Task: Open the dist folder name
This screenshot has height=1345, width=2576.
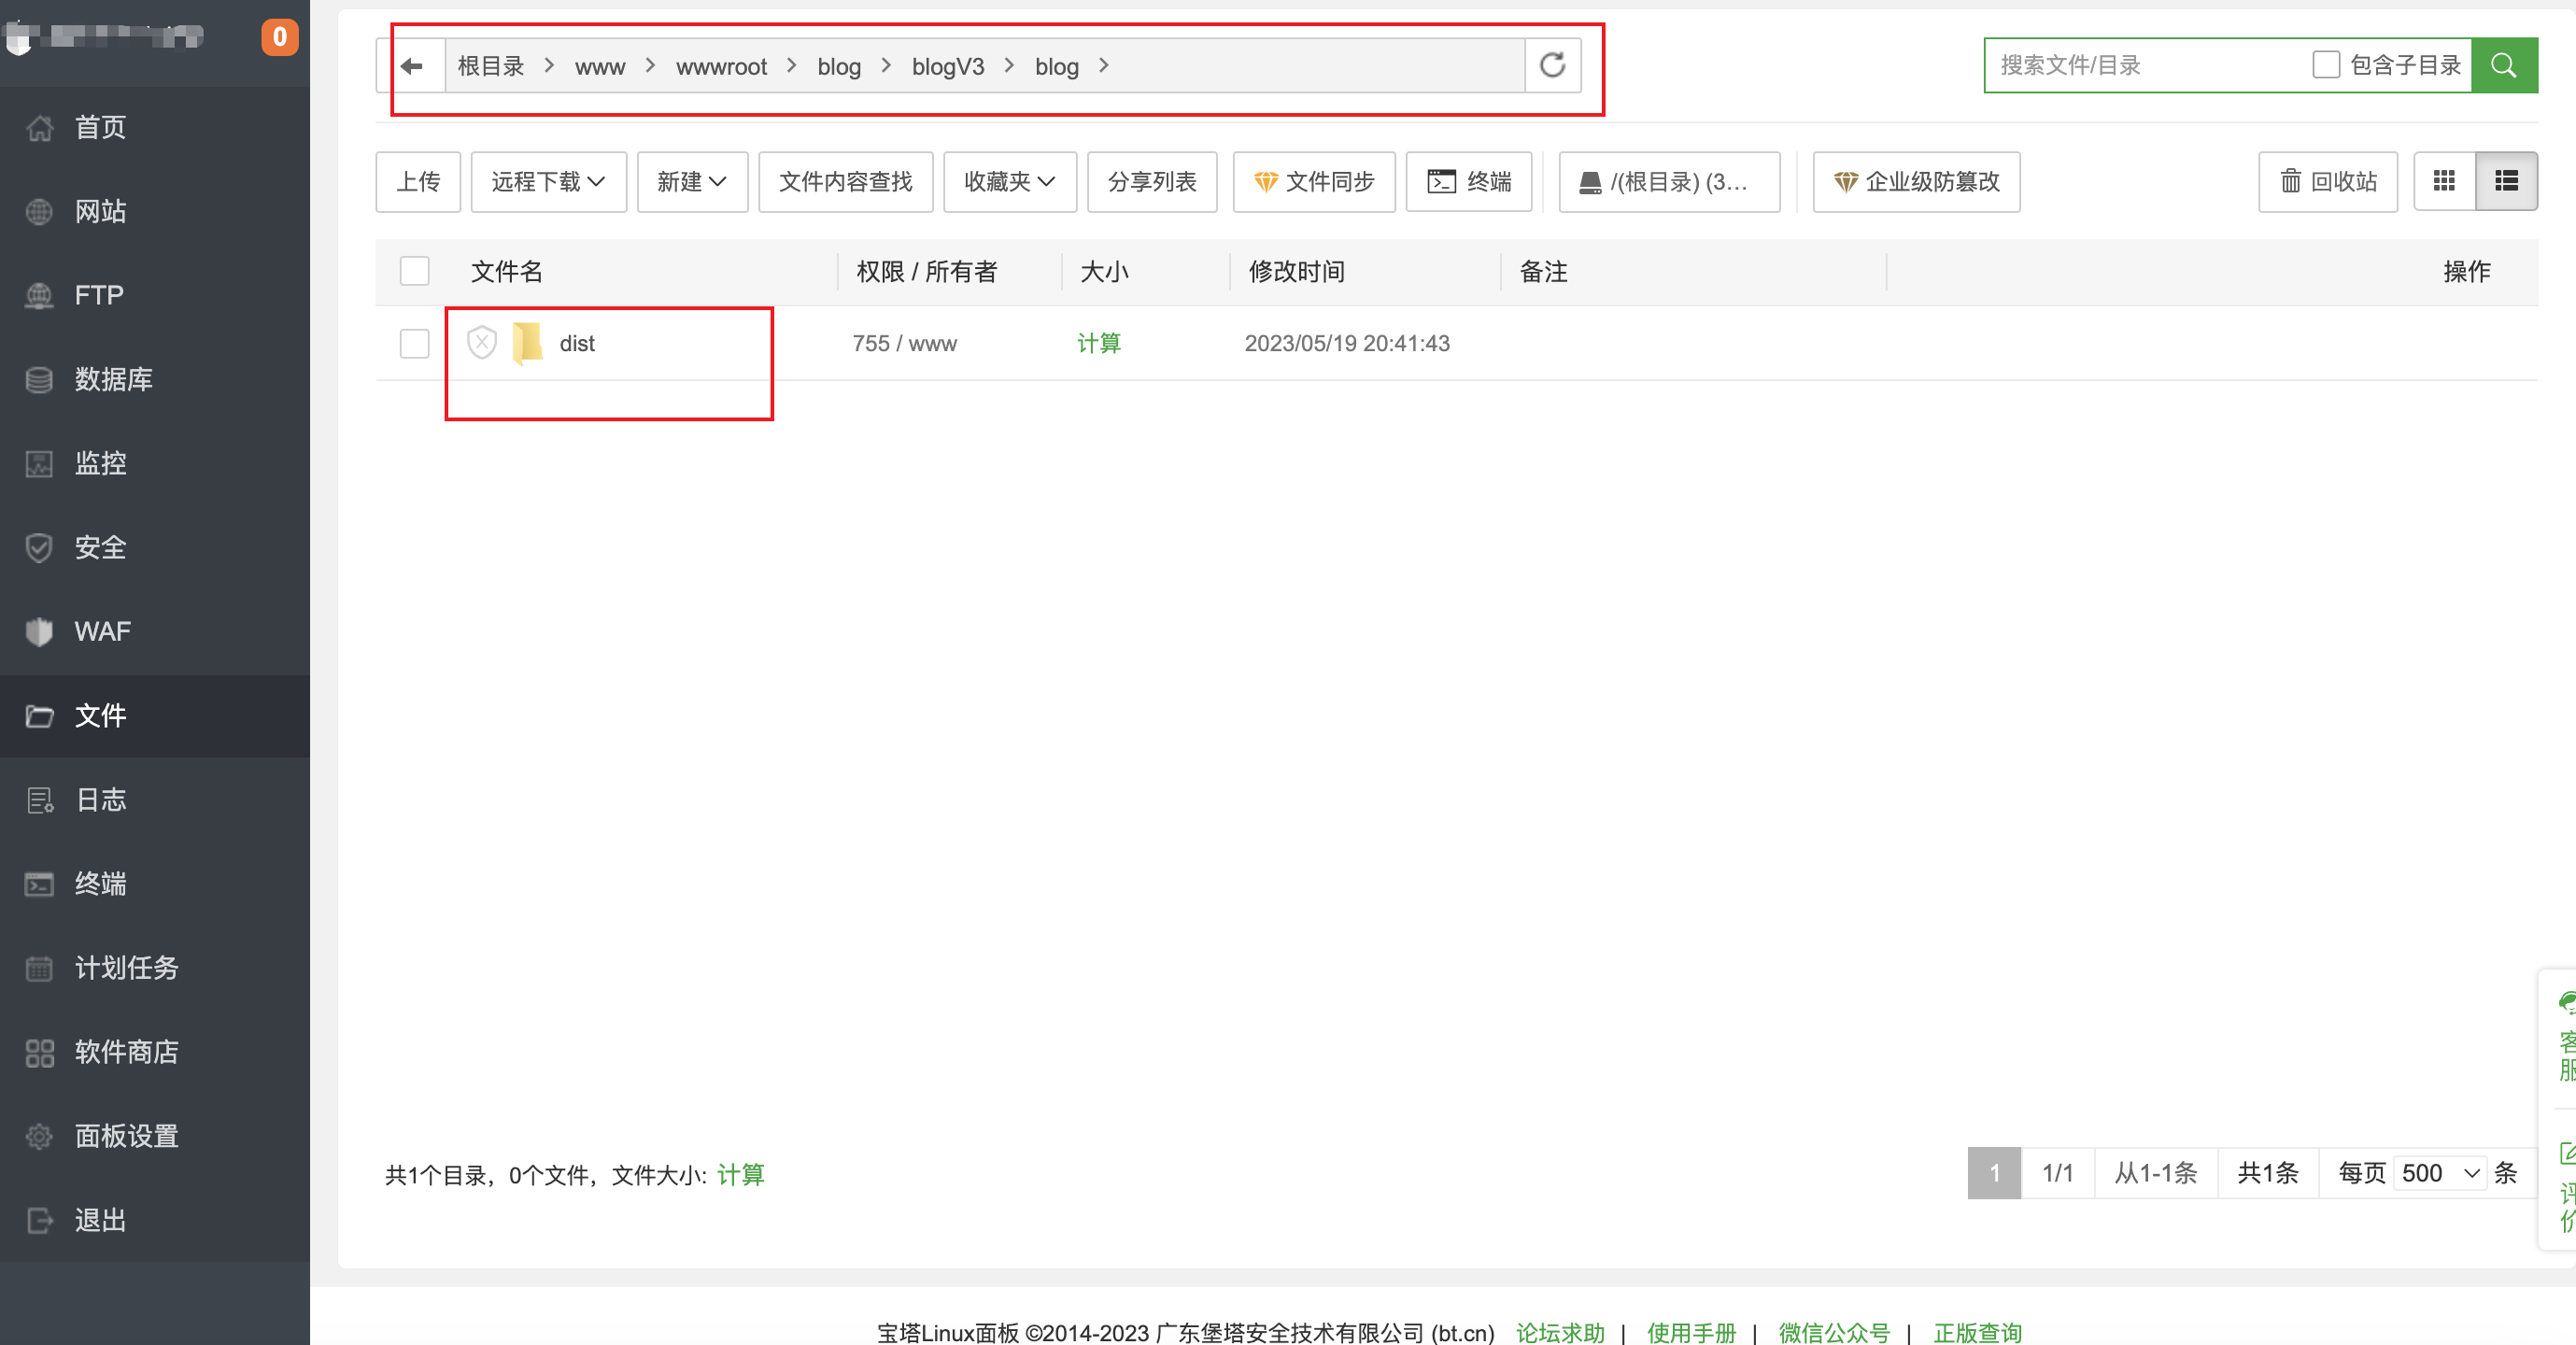Action: coord(577,344)
